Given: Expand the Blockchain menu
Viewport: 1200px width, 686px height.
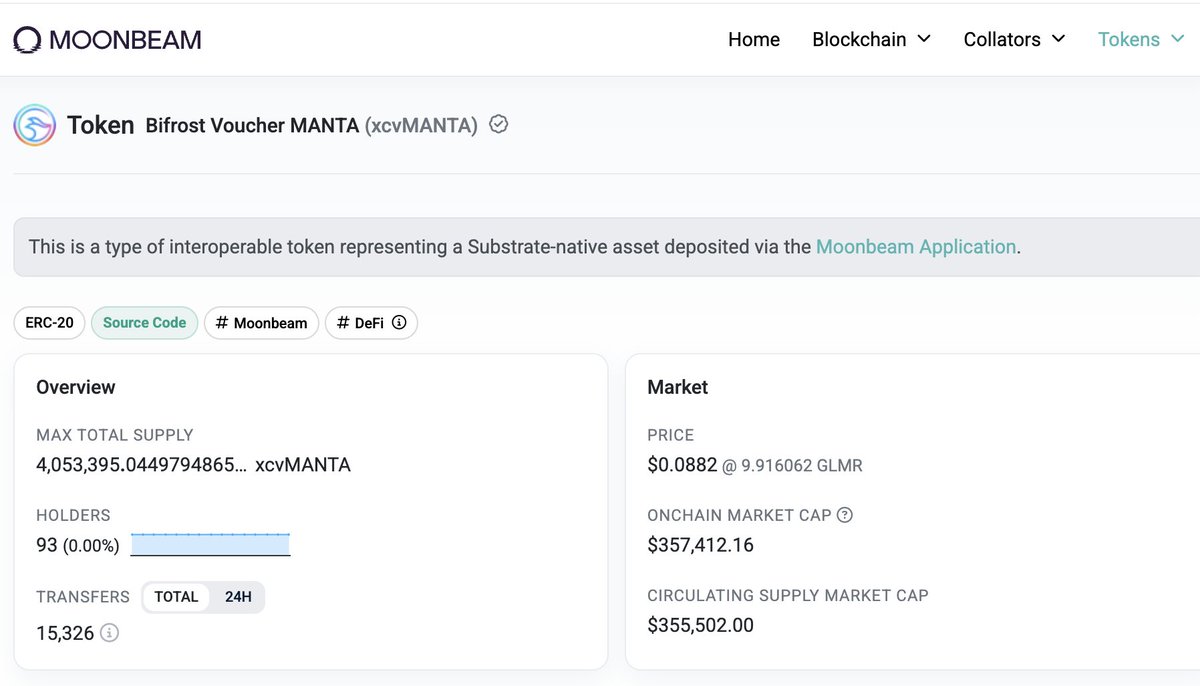Looking at the screenshot, I should 872,40.
